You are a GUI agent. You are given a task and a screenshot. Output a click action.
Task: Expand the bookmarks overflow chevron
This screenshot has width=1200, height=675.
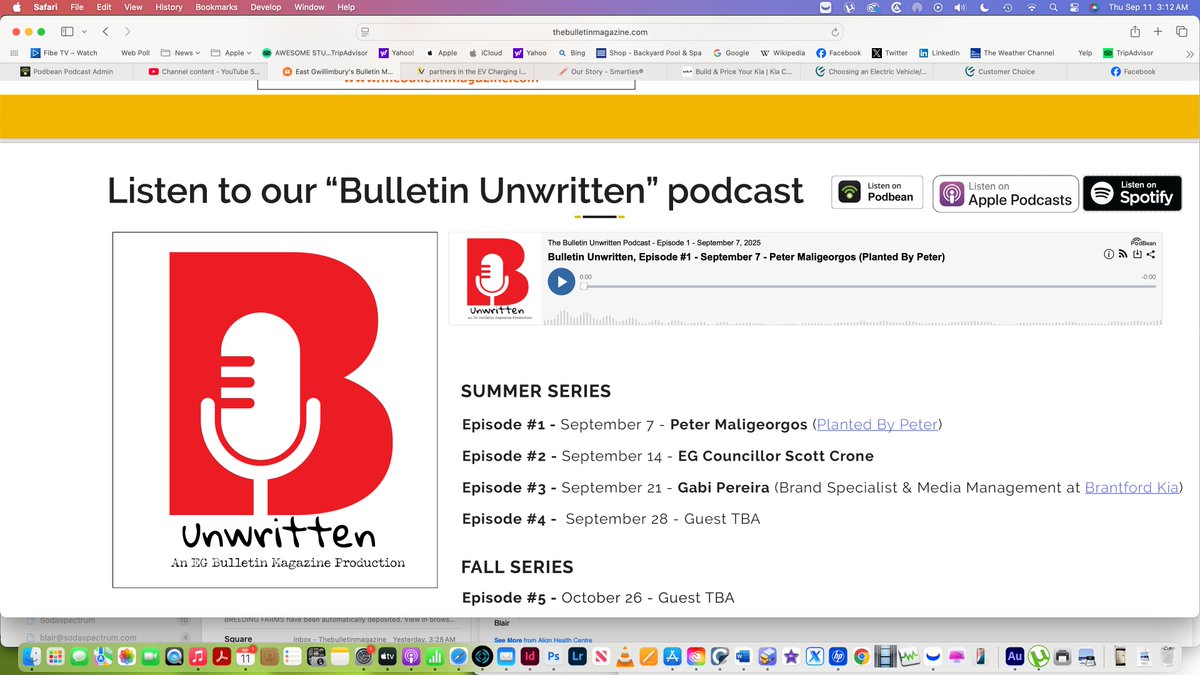pyautogui.click(x=1192, y=53)
